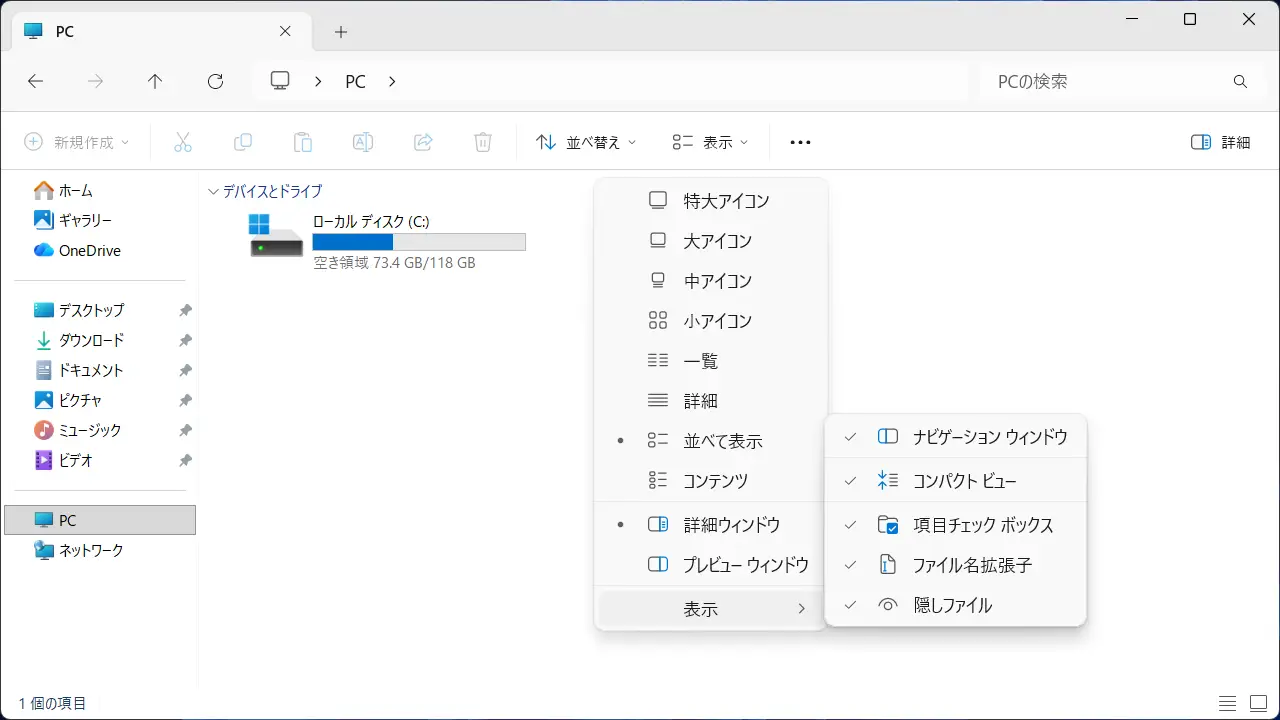Image resolution: width=1280 pixels, height=720 pixels.
Task: Open the 並べ替え sort dropdown
Action: coord(587,142)
